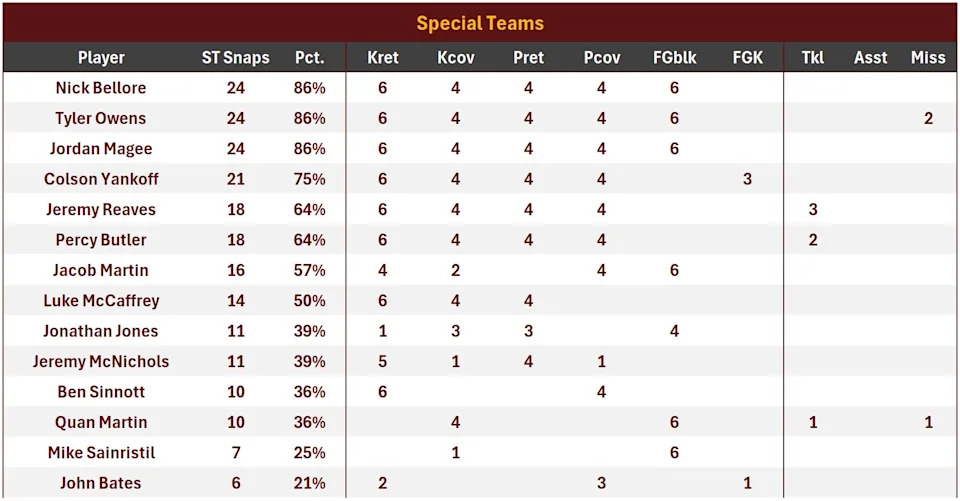Click Colson Yankoff's name cell
Screen dimensions: 960x501
[x=101, y=179]
